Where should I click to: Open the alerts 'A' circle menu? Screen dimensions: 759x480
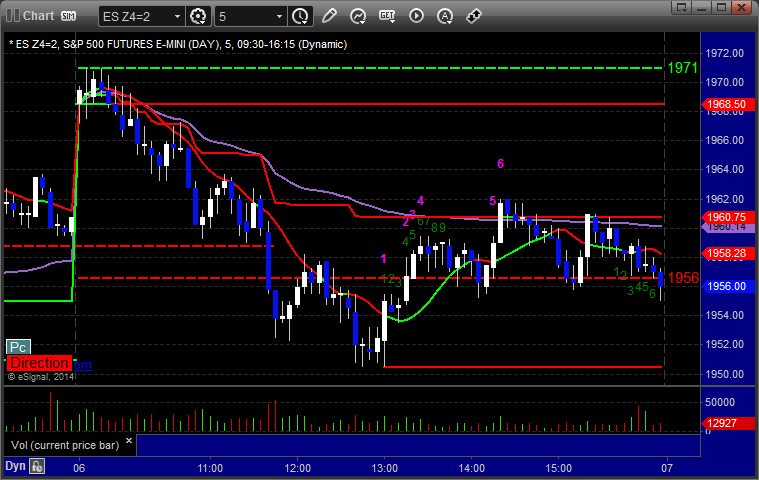(445, 16)
